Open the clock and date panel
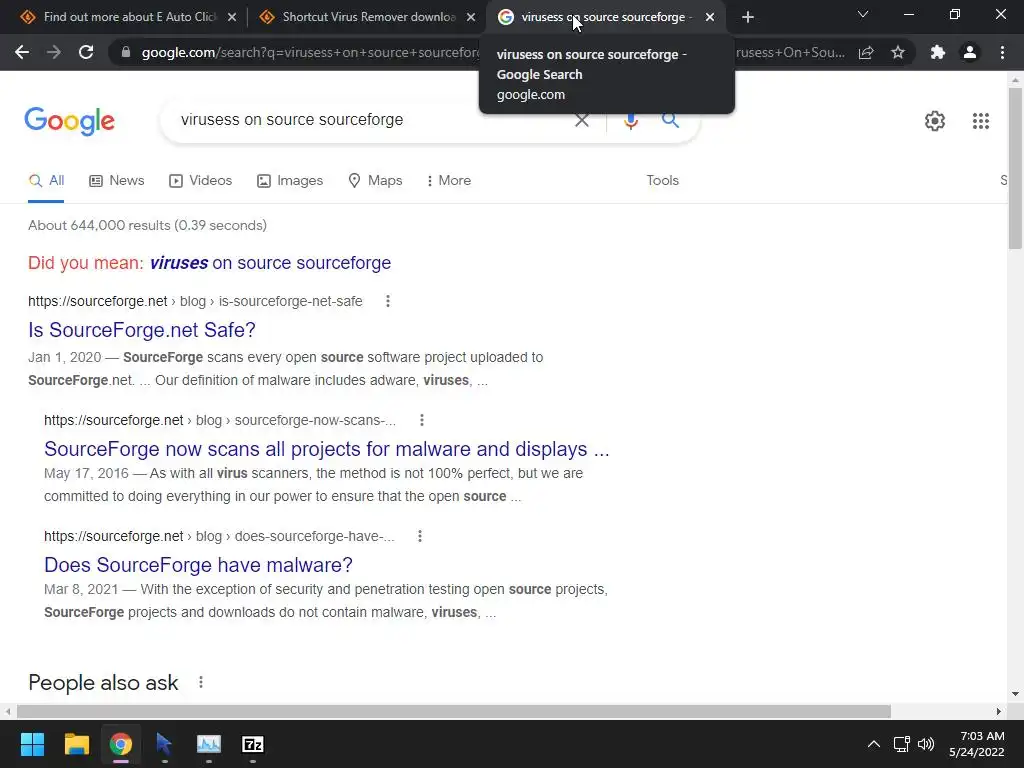The image size is (1024, 768). (976, 744)
